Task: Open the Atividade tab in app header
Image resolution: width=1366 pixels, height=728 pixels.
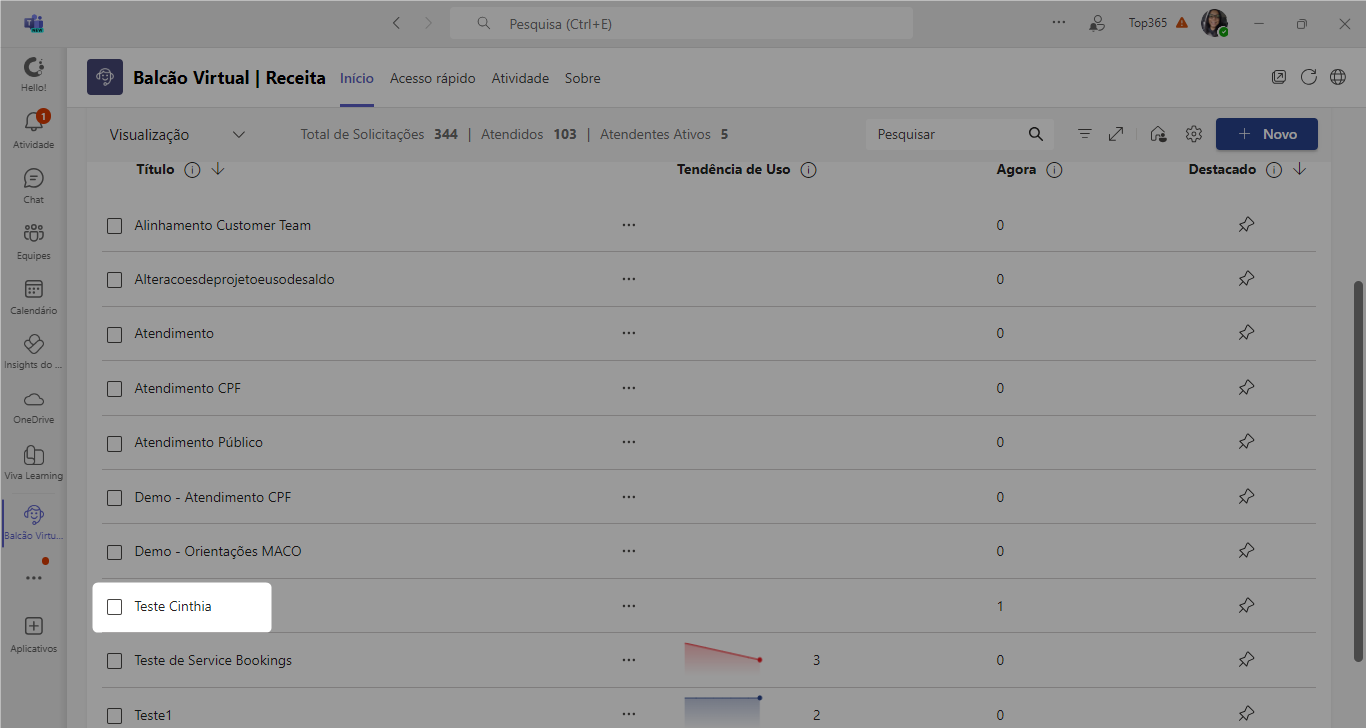Action: click(x=520, y=78)
